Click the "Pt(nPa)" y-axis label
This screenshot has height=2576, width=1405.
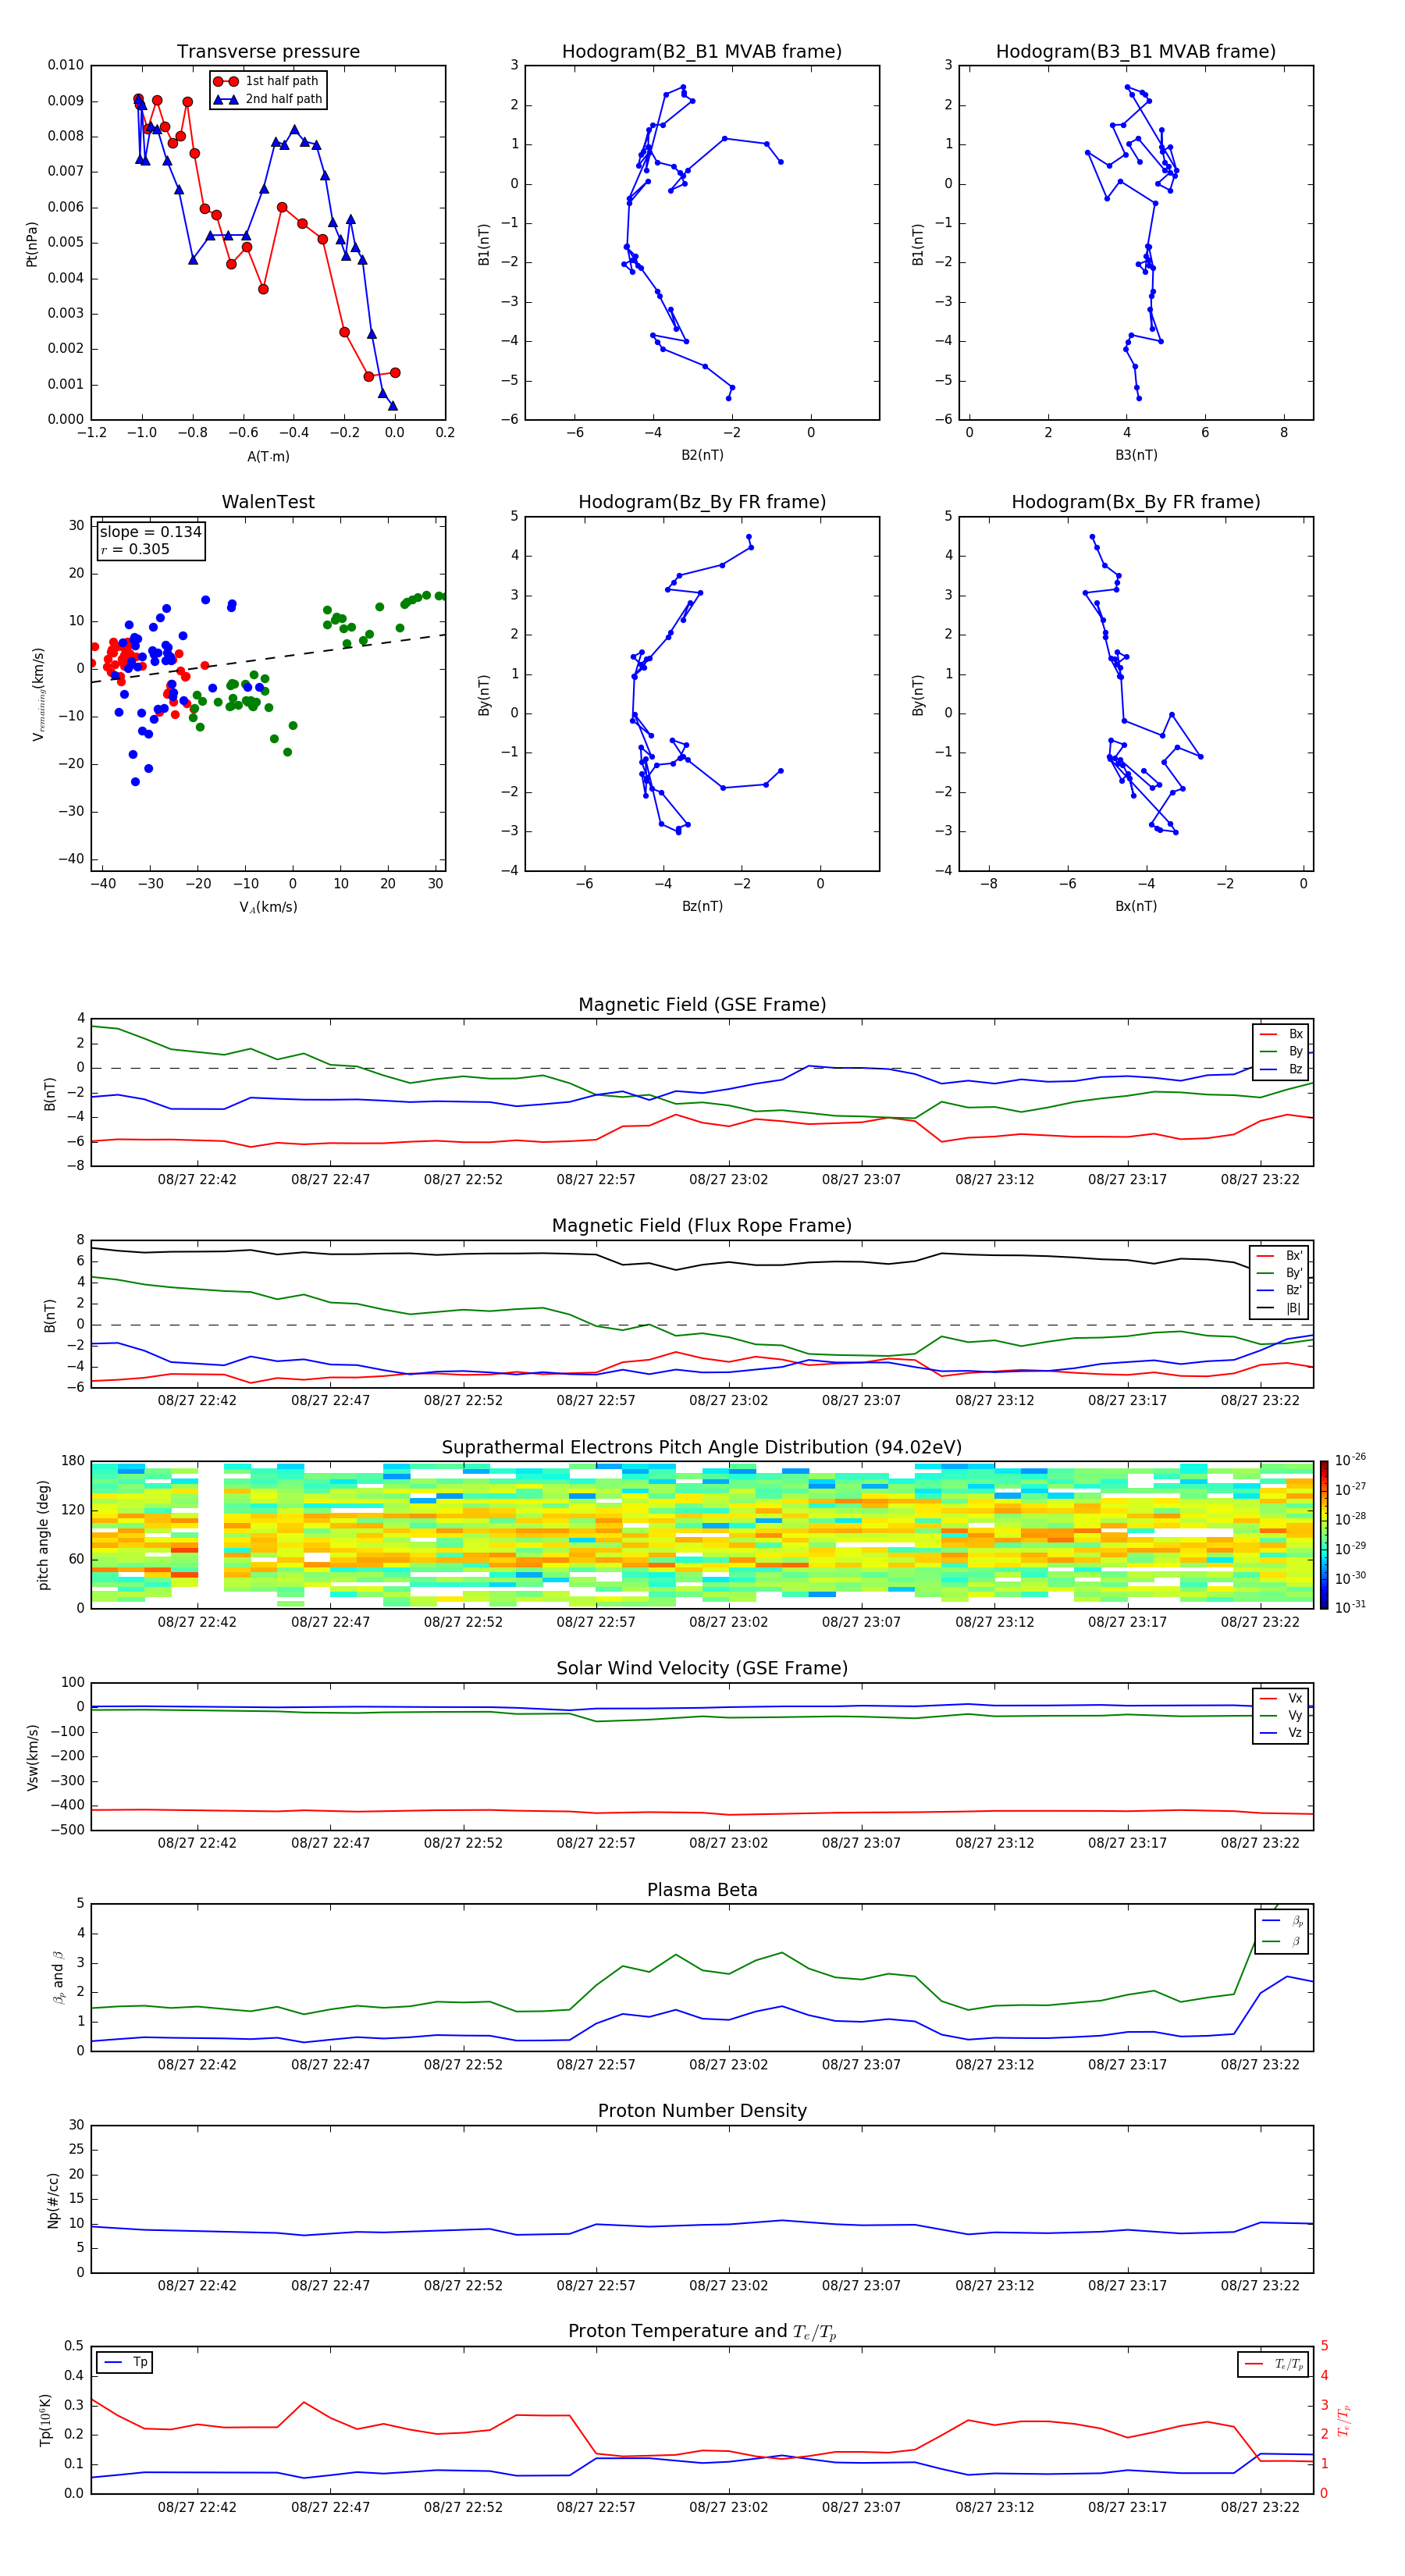32,243
